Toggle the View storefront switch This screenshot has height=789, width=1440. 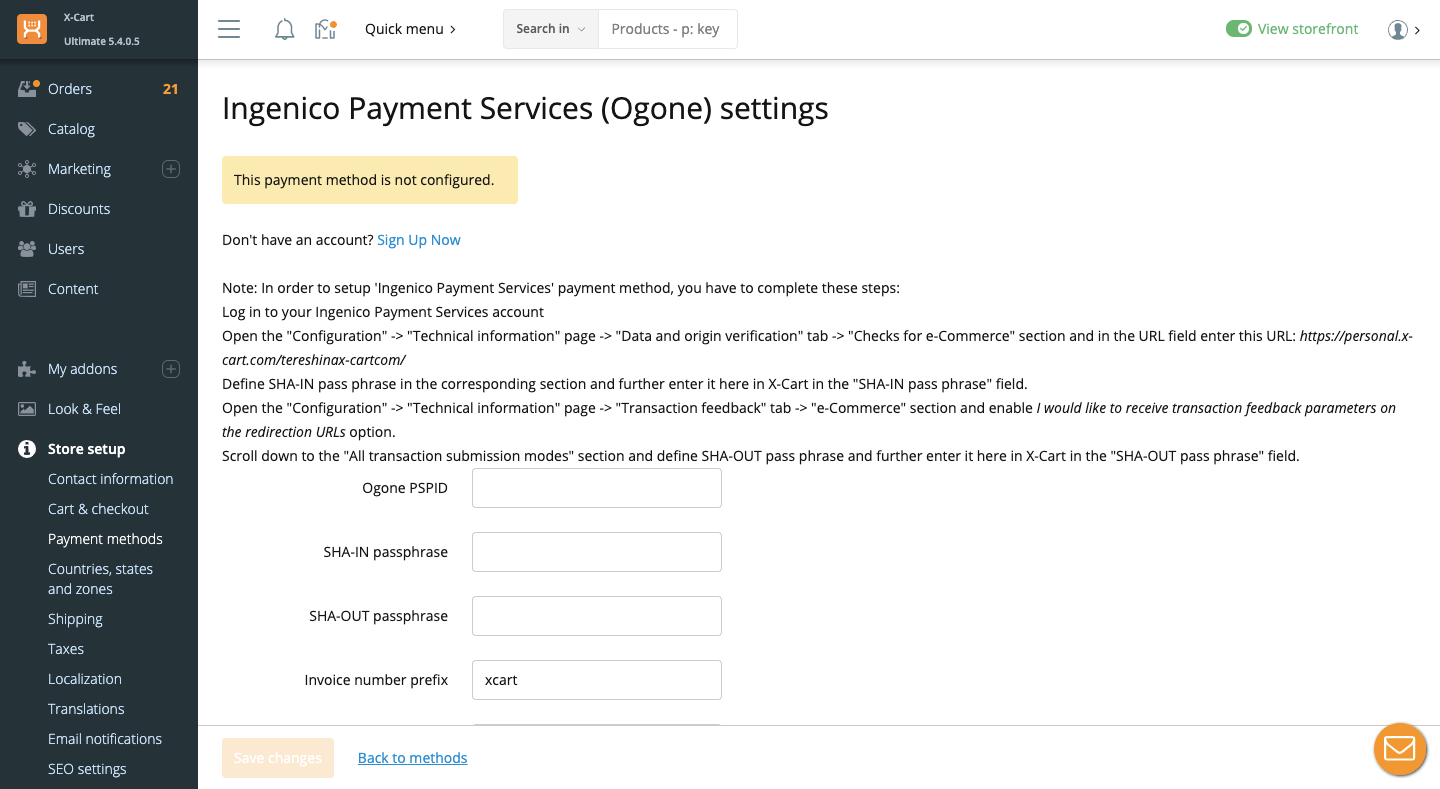pyautogui.click(x=1238, y=29)
